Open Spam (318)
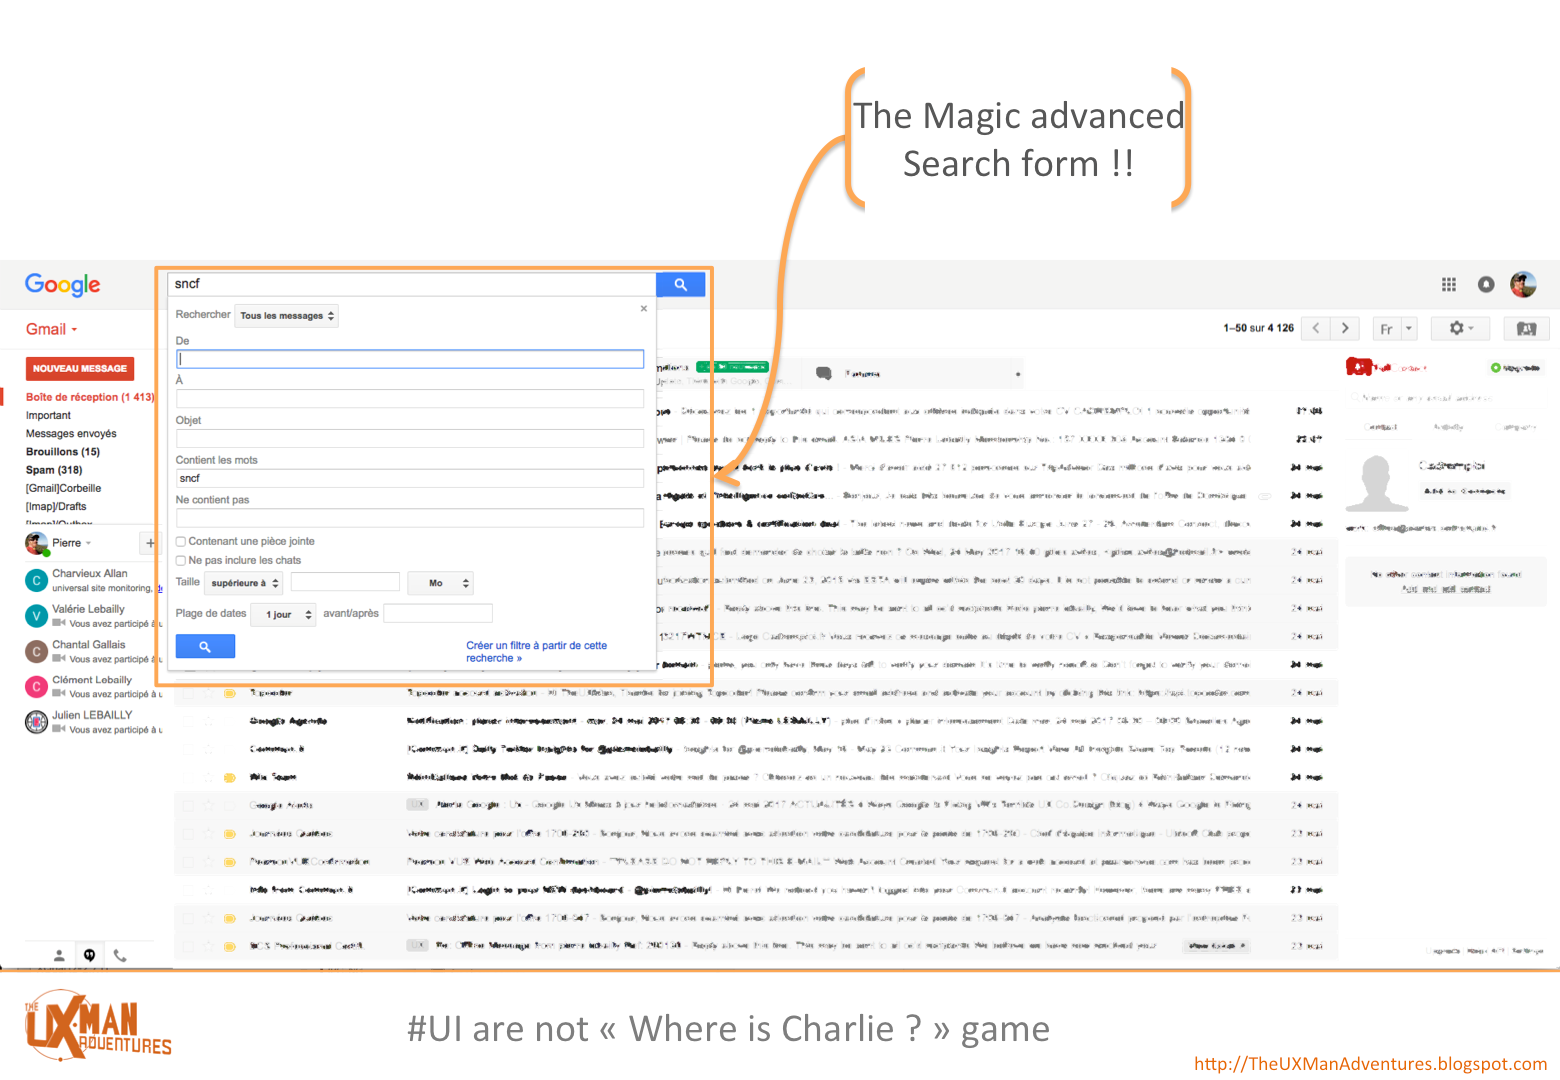The image size is (1560, 1080). tap(54, 470)
